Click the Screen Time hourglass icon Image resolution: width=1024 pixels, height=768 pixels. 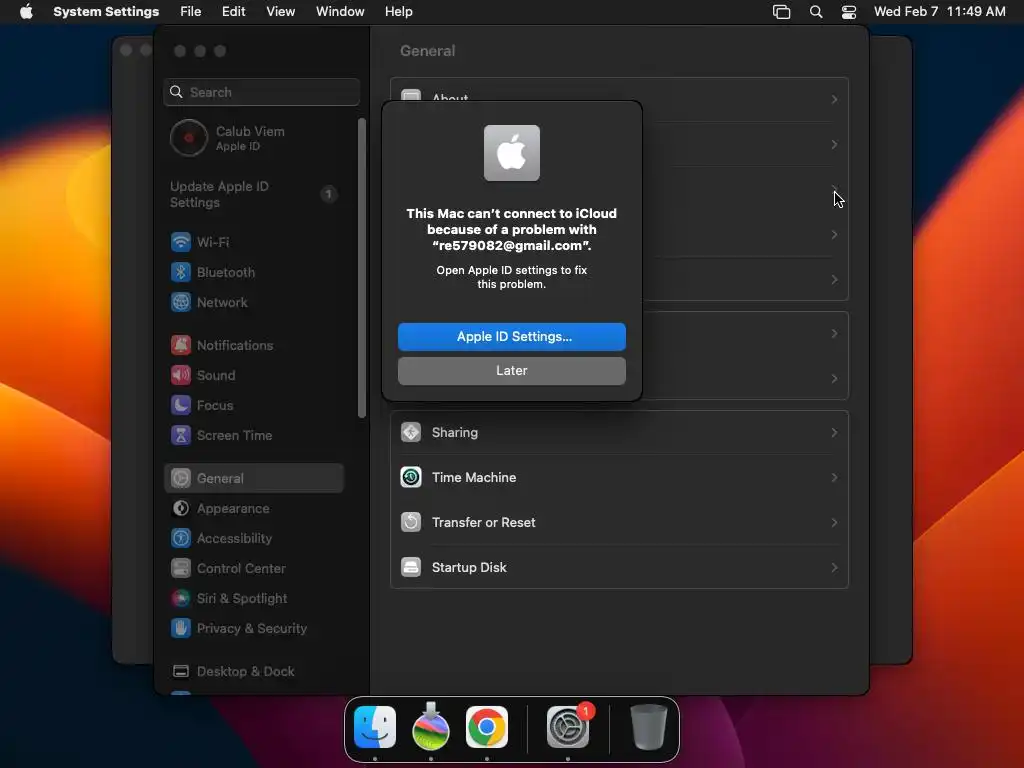[181, 435]
